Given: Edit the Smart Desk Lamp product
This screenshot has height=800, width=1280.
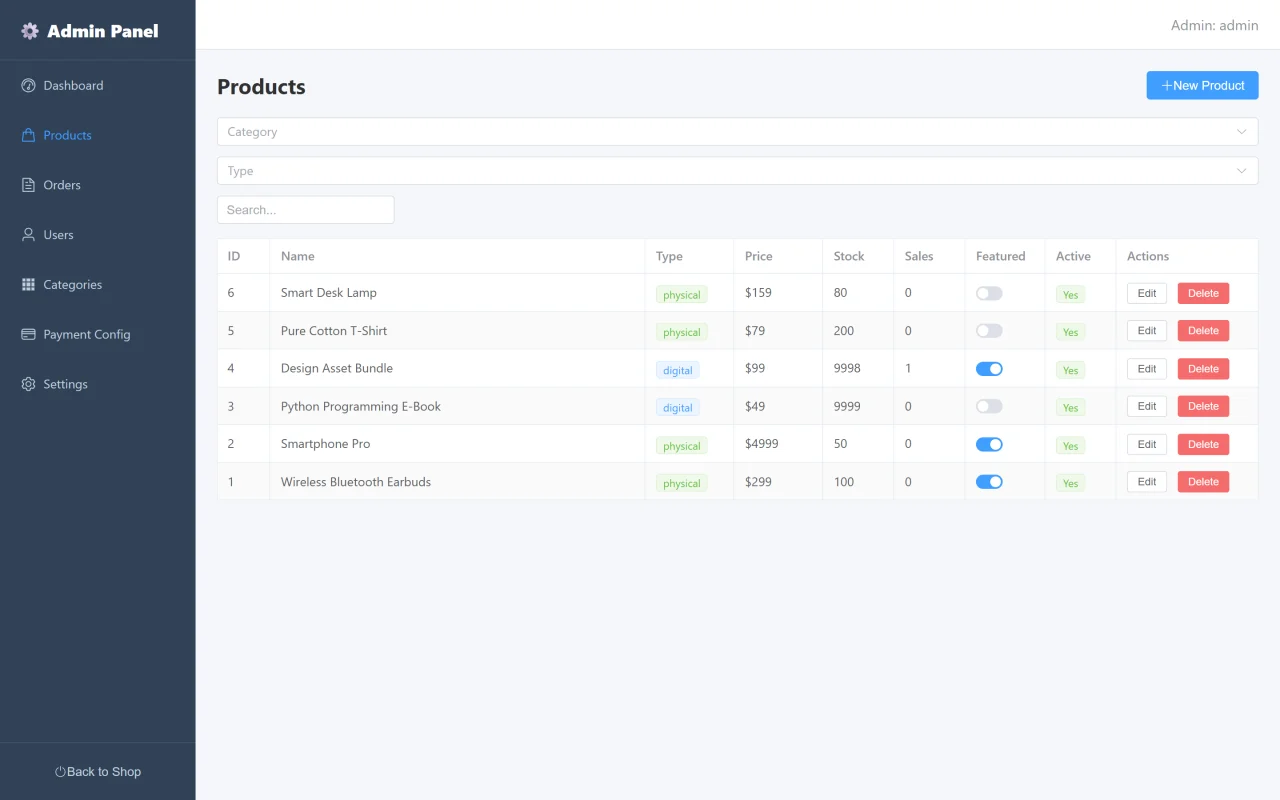Looking at the screenshot, I should [x=1147, y=293].
